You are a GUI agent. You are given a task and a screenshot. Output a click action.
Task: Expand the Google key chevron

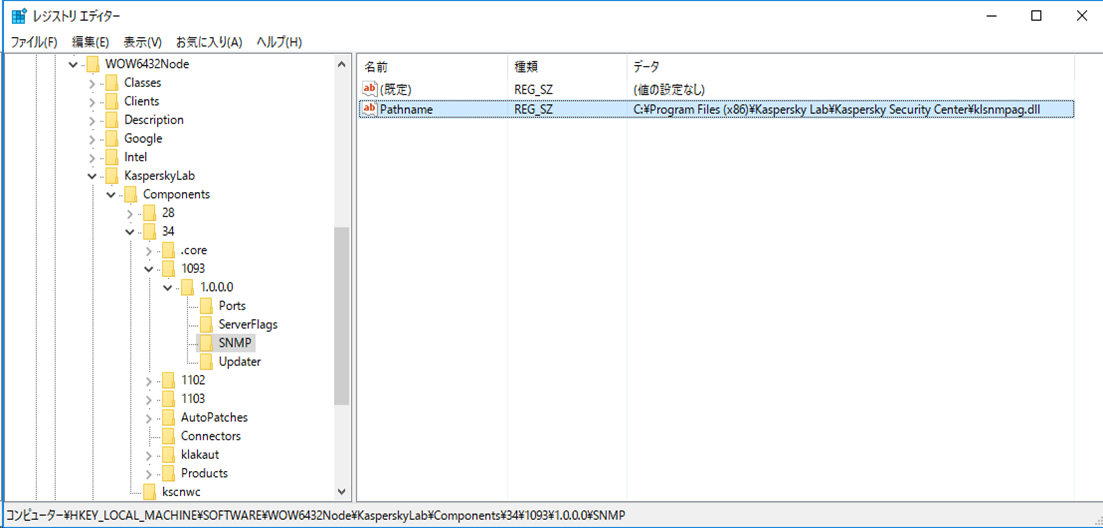tap(92, 139)
